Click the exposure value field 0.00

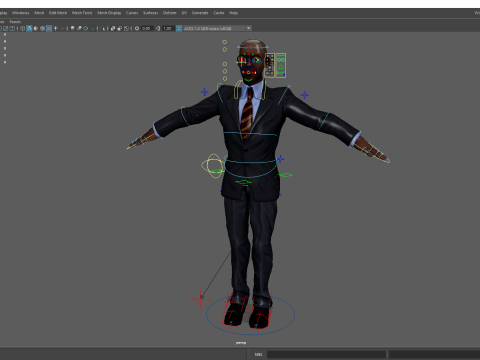pyautogui.click(x=146, y=28)
